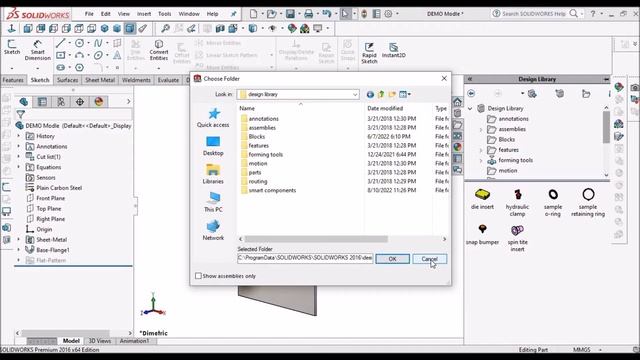The height and width of the screenshot is (360, 640).
Task: Create a new folder in the dialog
Action: [392, 94]
